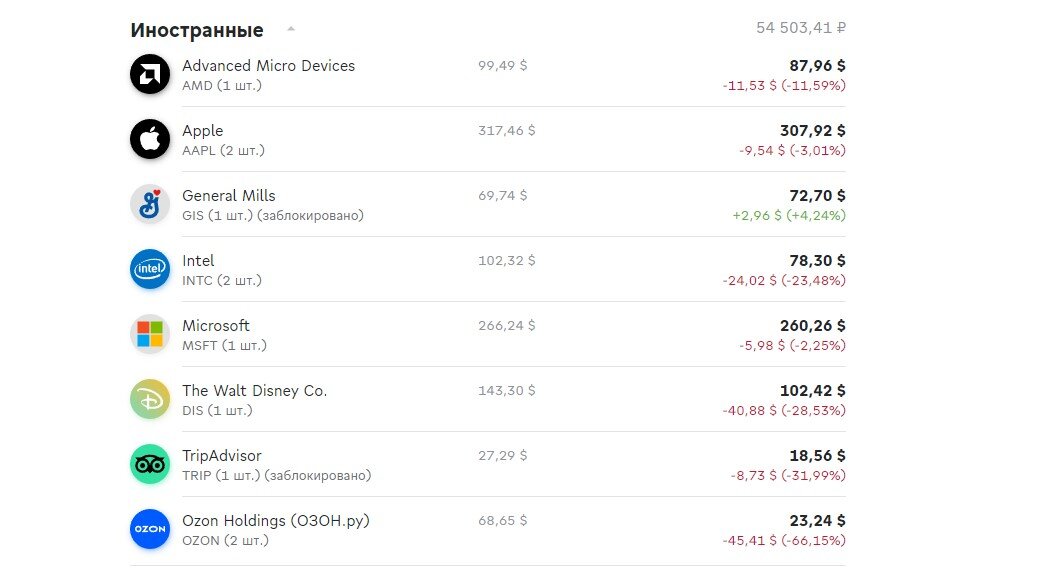Open Ozon Holdings (ОЗОН.ру) position

tap(488, 530)
